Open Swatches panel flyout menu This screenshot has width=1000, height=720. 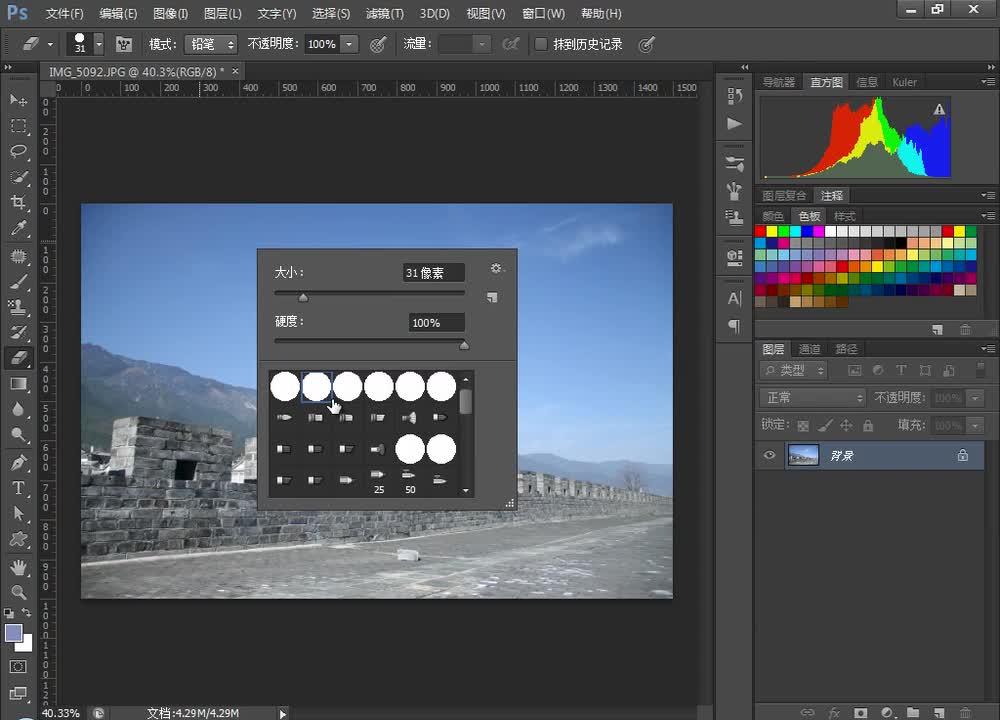click(x=988, y=216)
